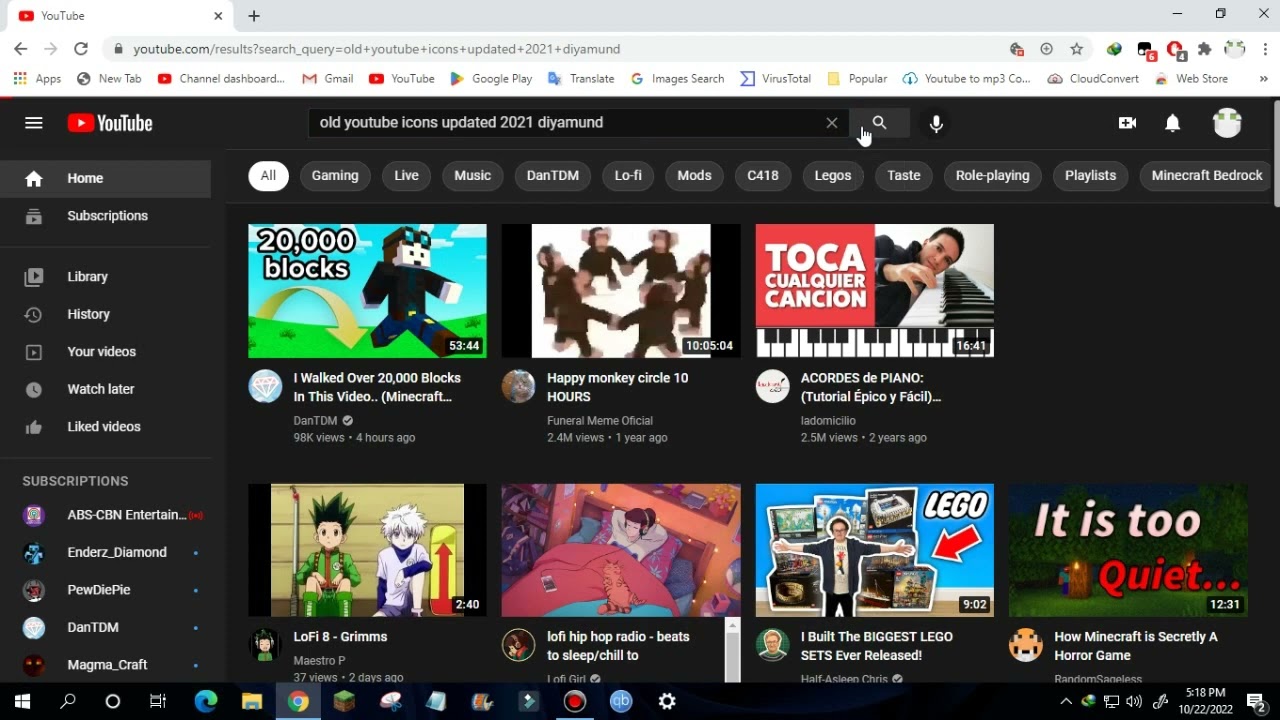The height and width of the screenshot is (720, 1280).
Task: Open DanTDM channel avatar beside first video
Action: pyautogui.click(x=265, y=386)
